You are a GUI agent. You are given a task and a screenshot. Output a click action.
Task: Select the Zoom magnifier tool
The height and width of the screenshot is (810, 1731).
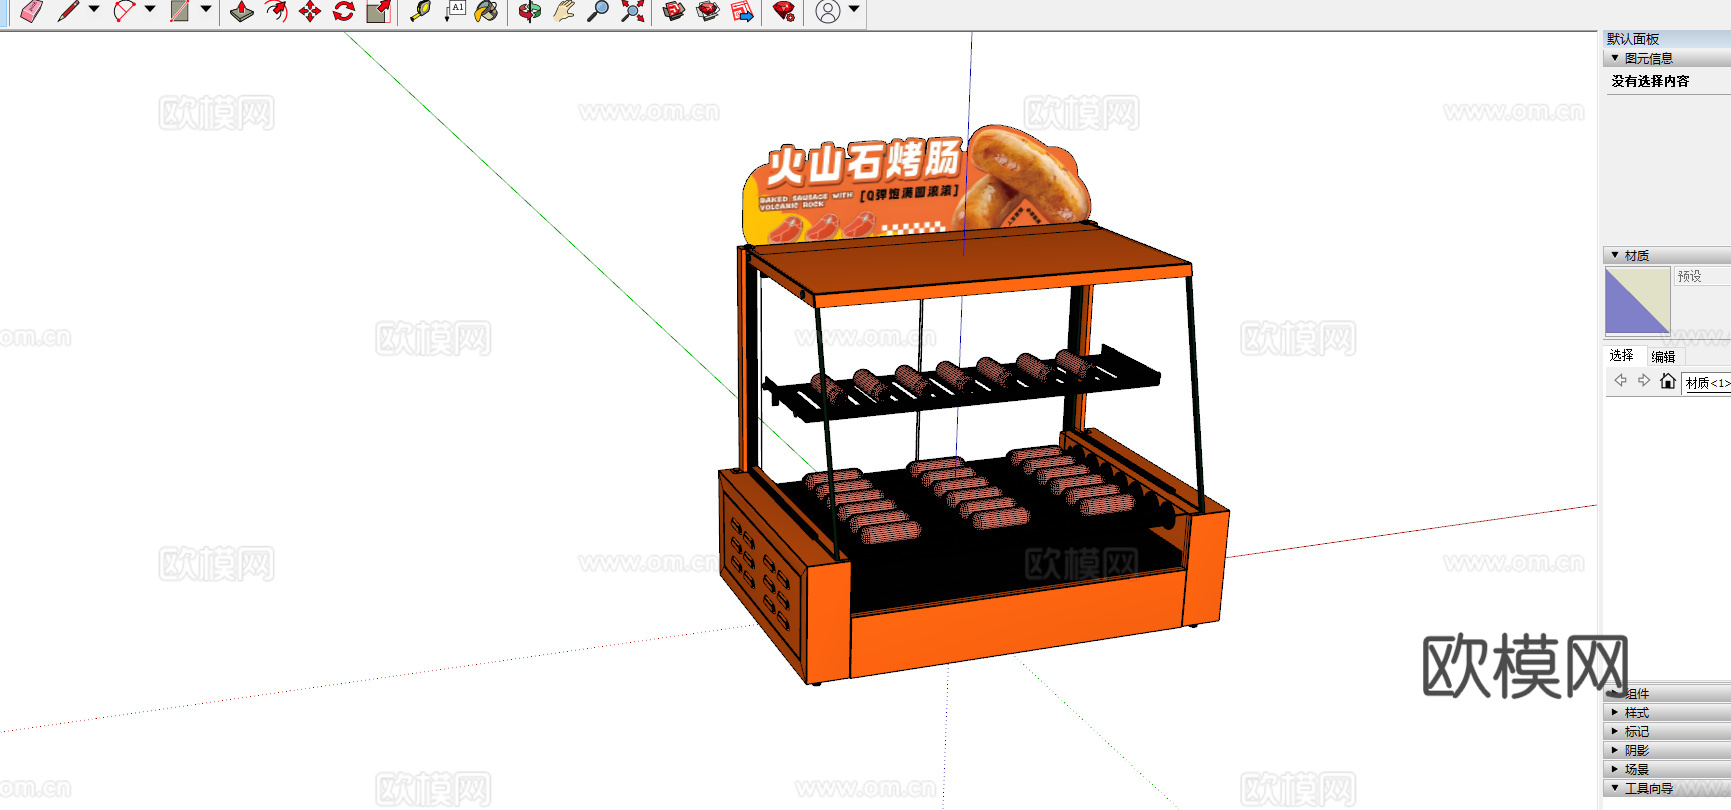598,11
